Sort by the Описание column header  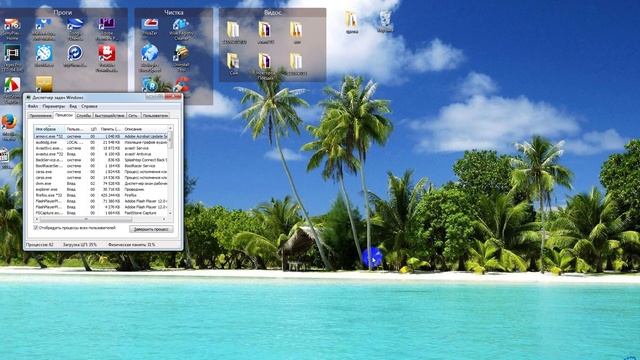tap(145, 129)
